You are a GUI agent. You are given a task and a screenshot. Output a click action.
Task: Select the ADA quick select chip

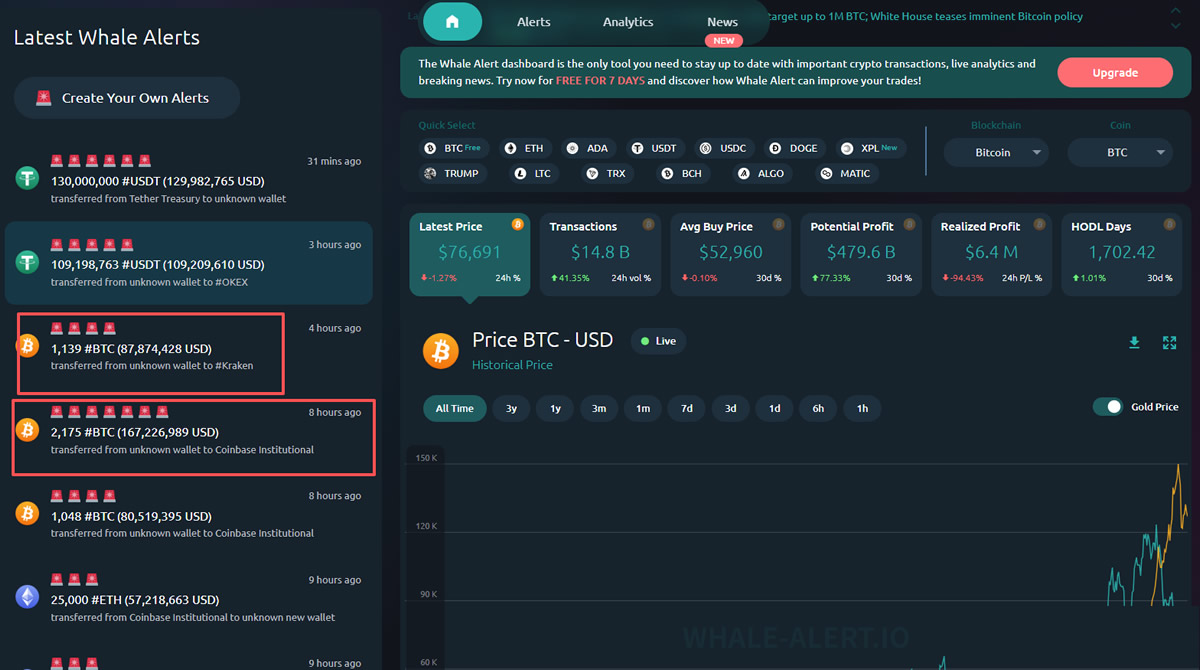pos(587,148)
